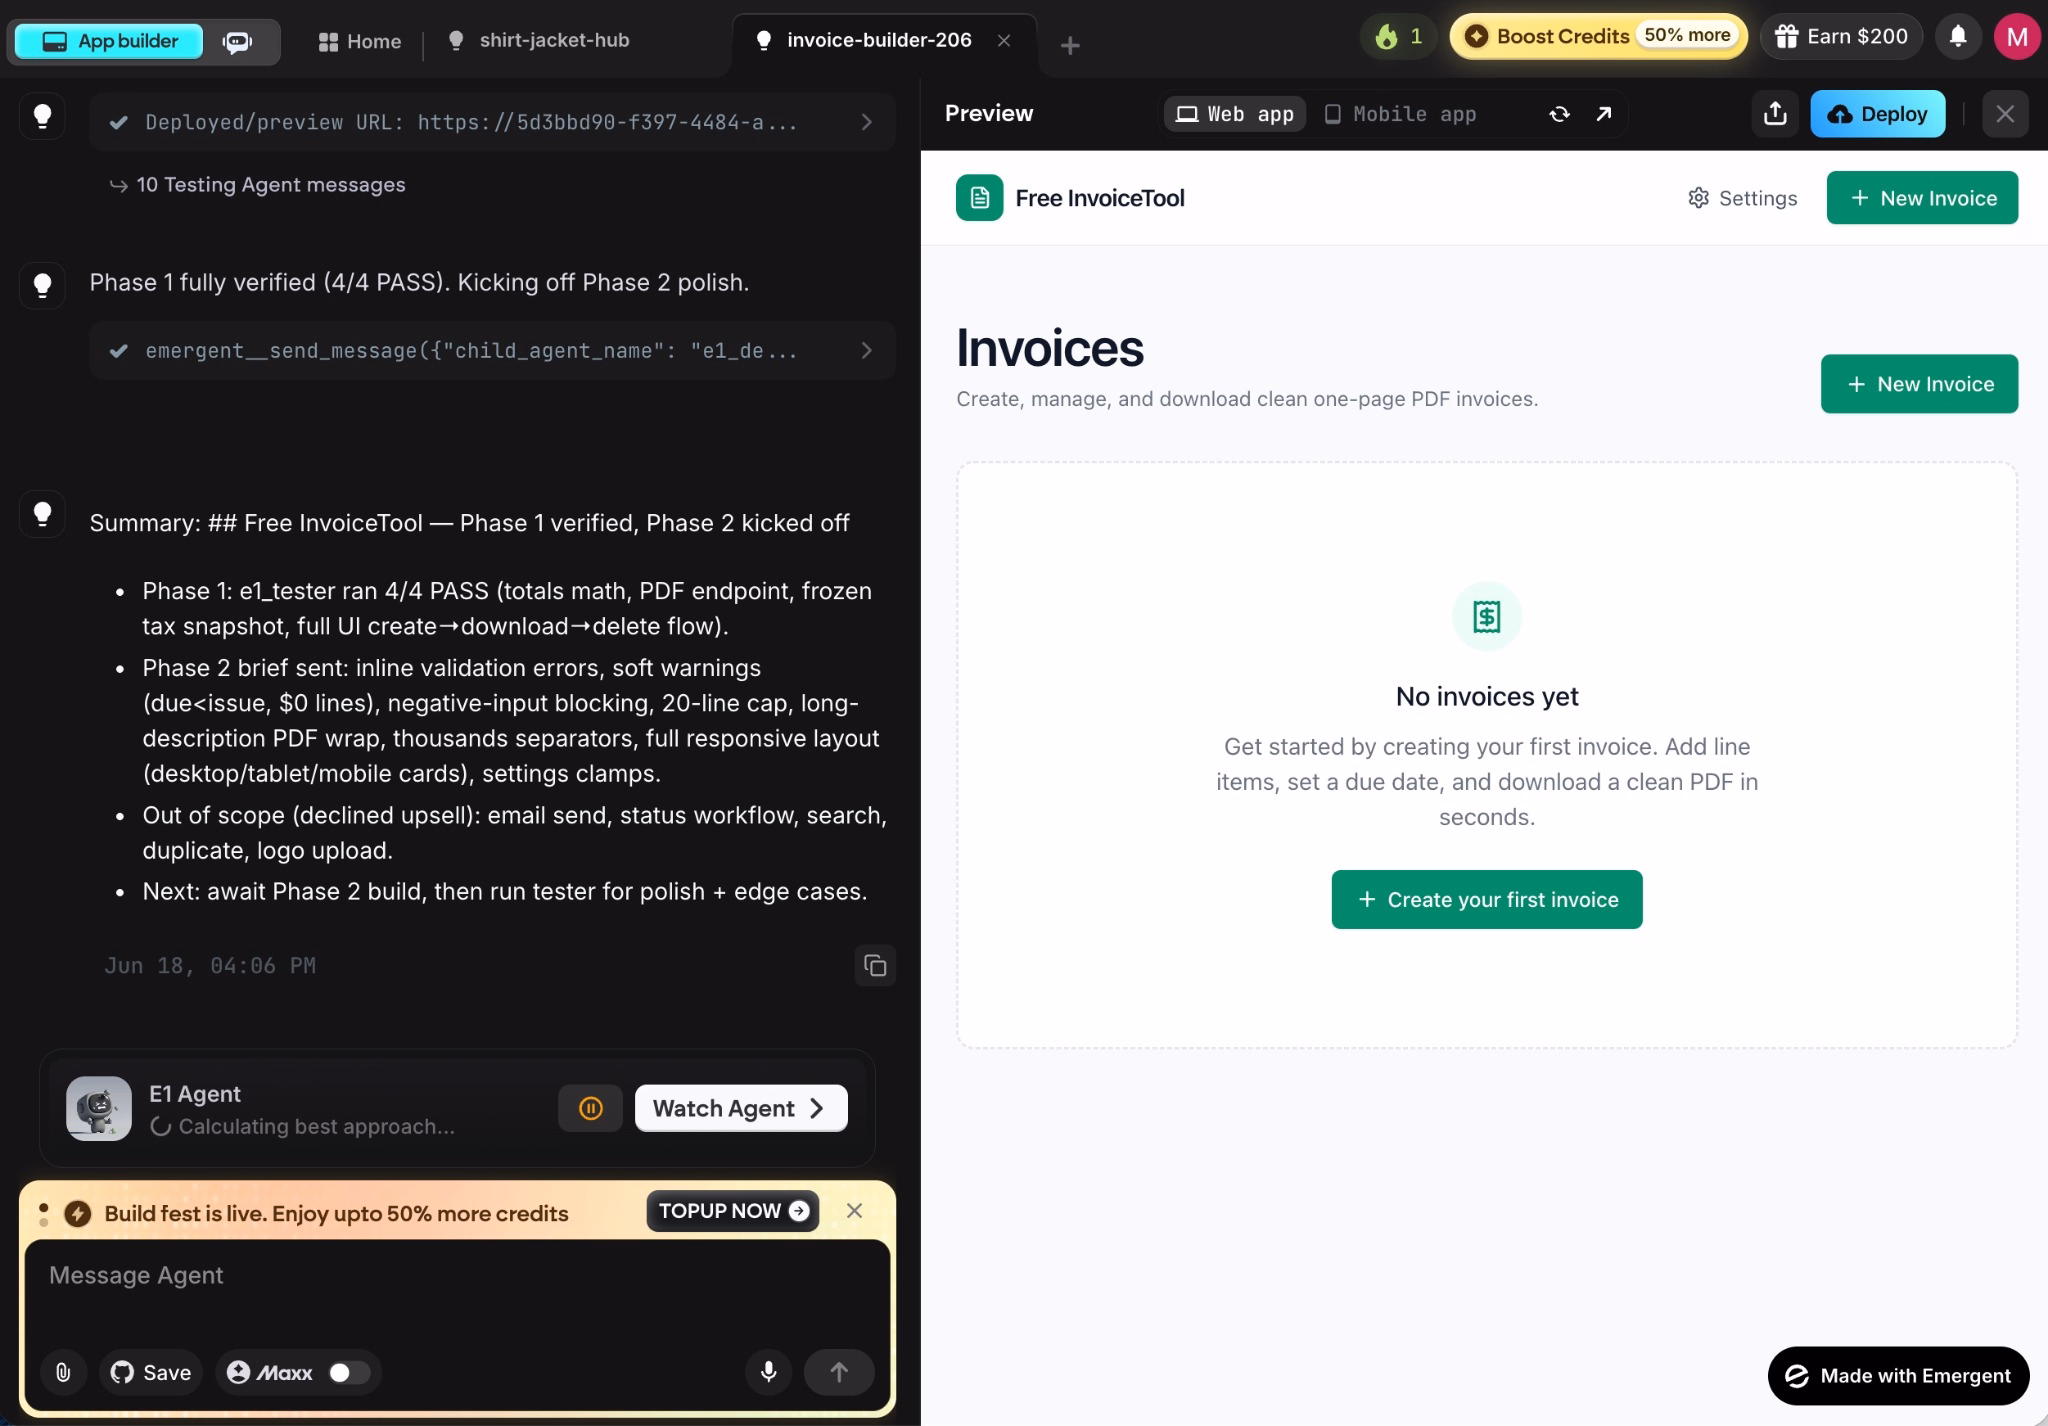2048x1426 pixels.
Task: Click the Made with Emergent badge
Action: 1898,1376
